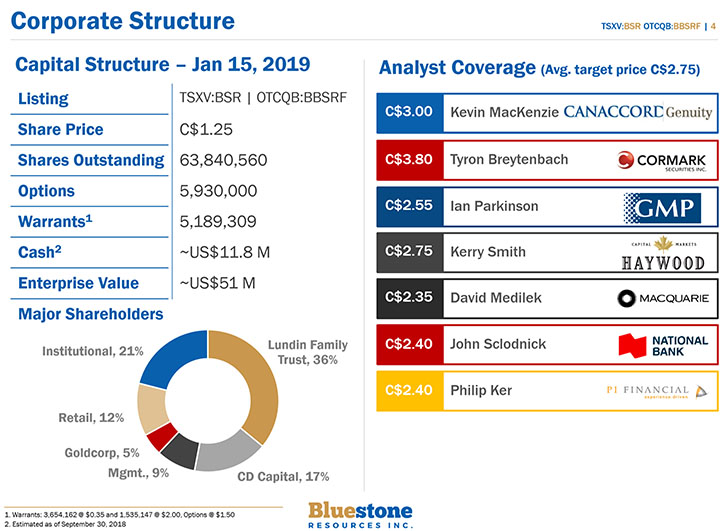Click the Share Price label
The image size is (725, 531).
tap(61, 130)
